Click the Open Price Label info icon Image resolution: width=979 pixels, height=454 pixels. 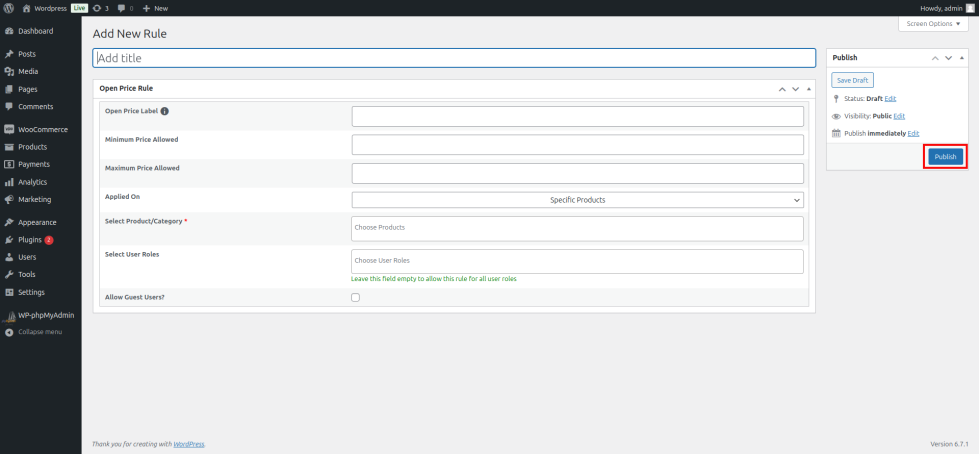click(x=165, y=111)
